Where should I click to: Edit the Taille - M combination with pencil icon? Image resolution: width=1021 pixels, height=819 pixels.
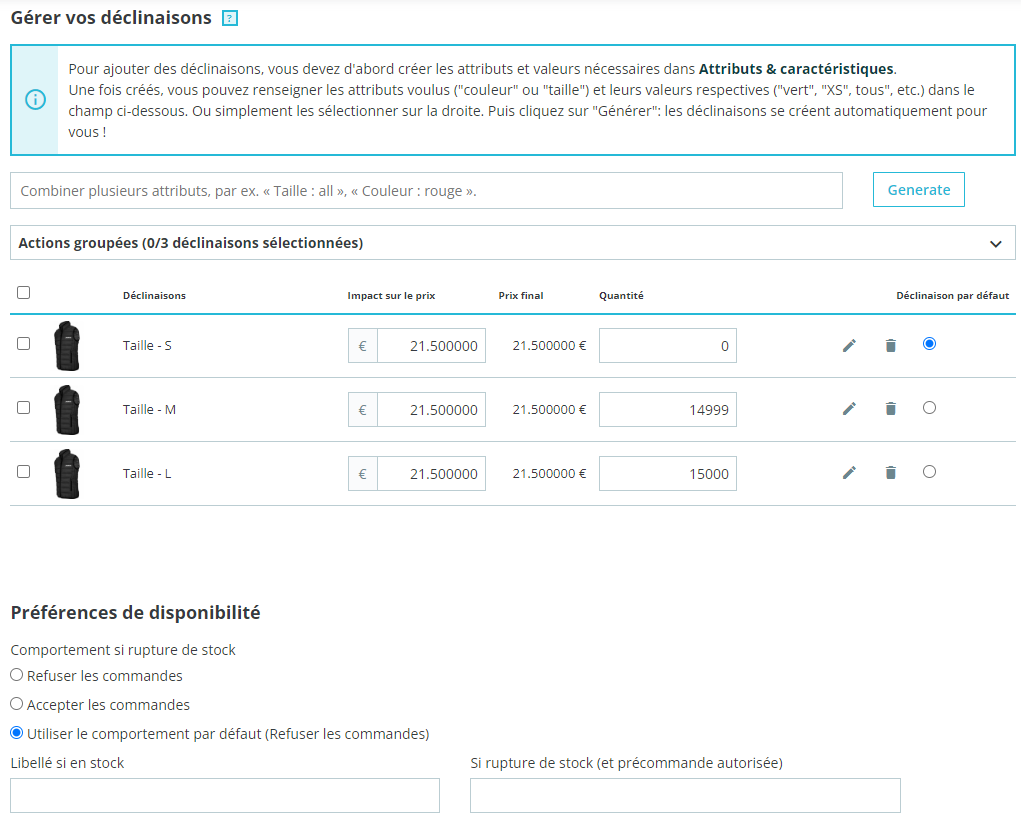pos(849,409)
